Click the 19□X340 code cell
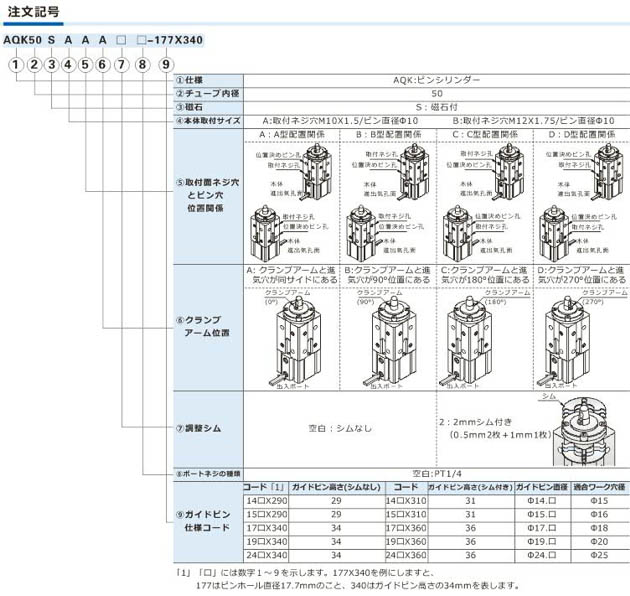Viewport: 630px width, 596px height. click(266, 542)
